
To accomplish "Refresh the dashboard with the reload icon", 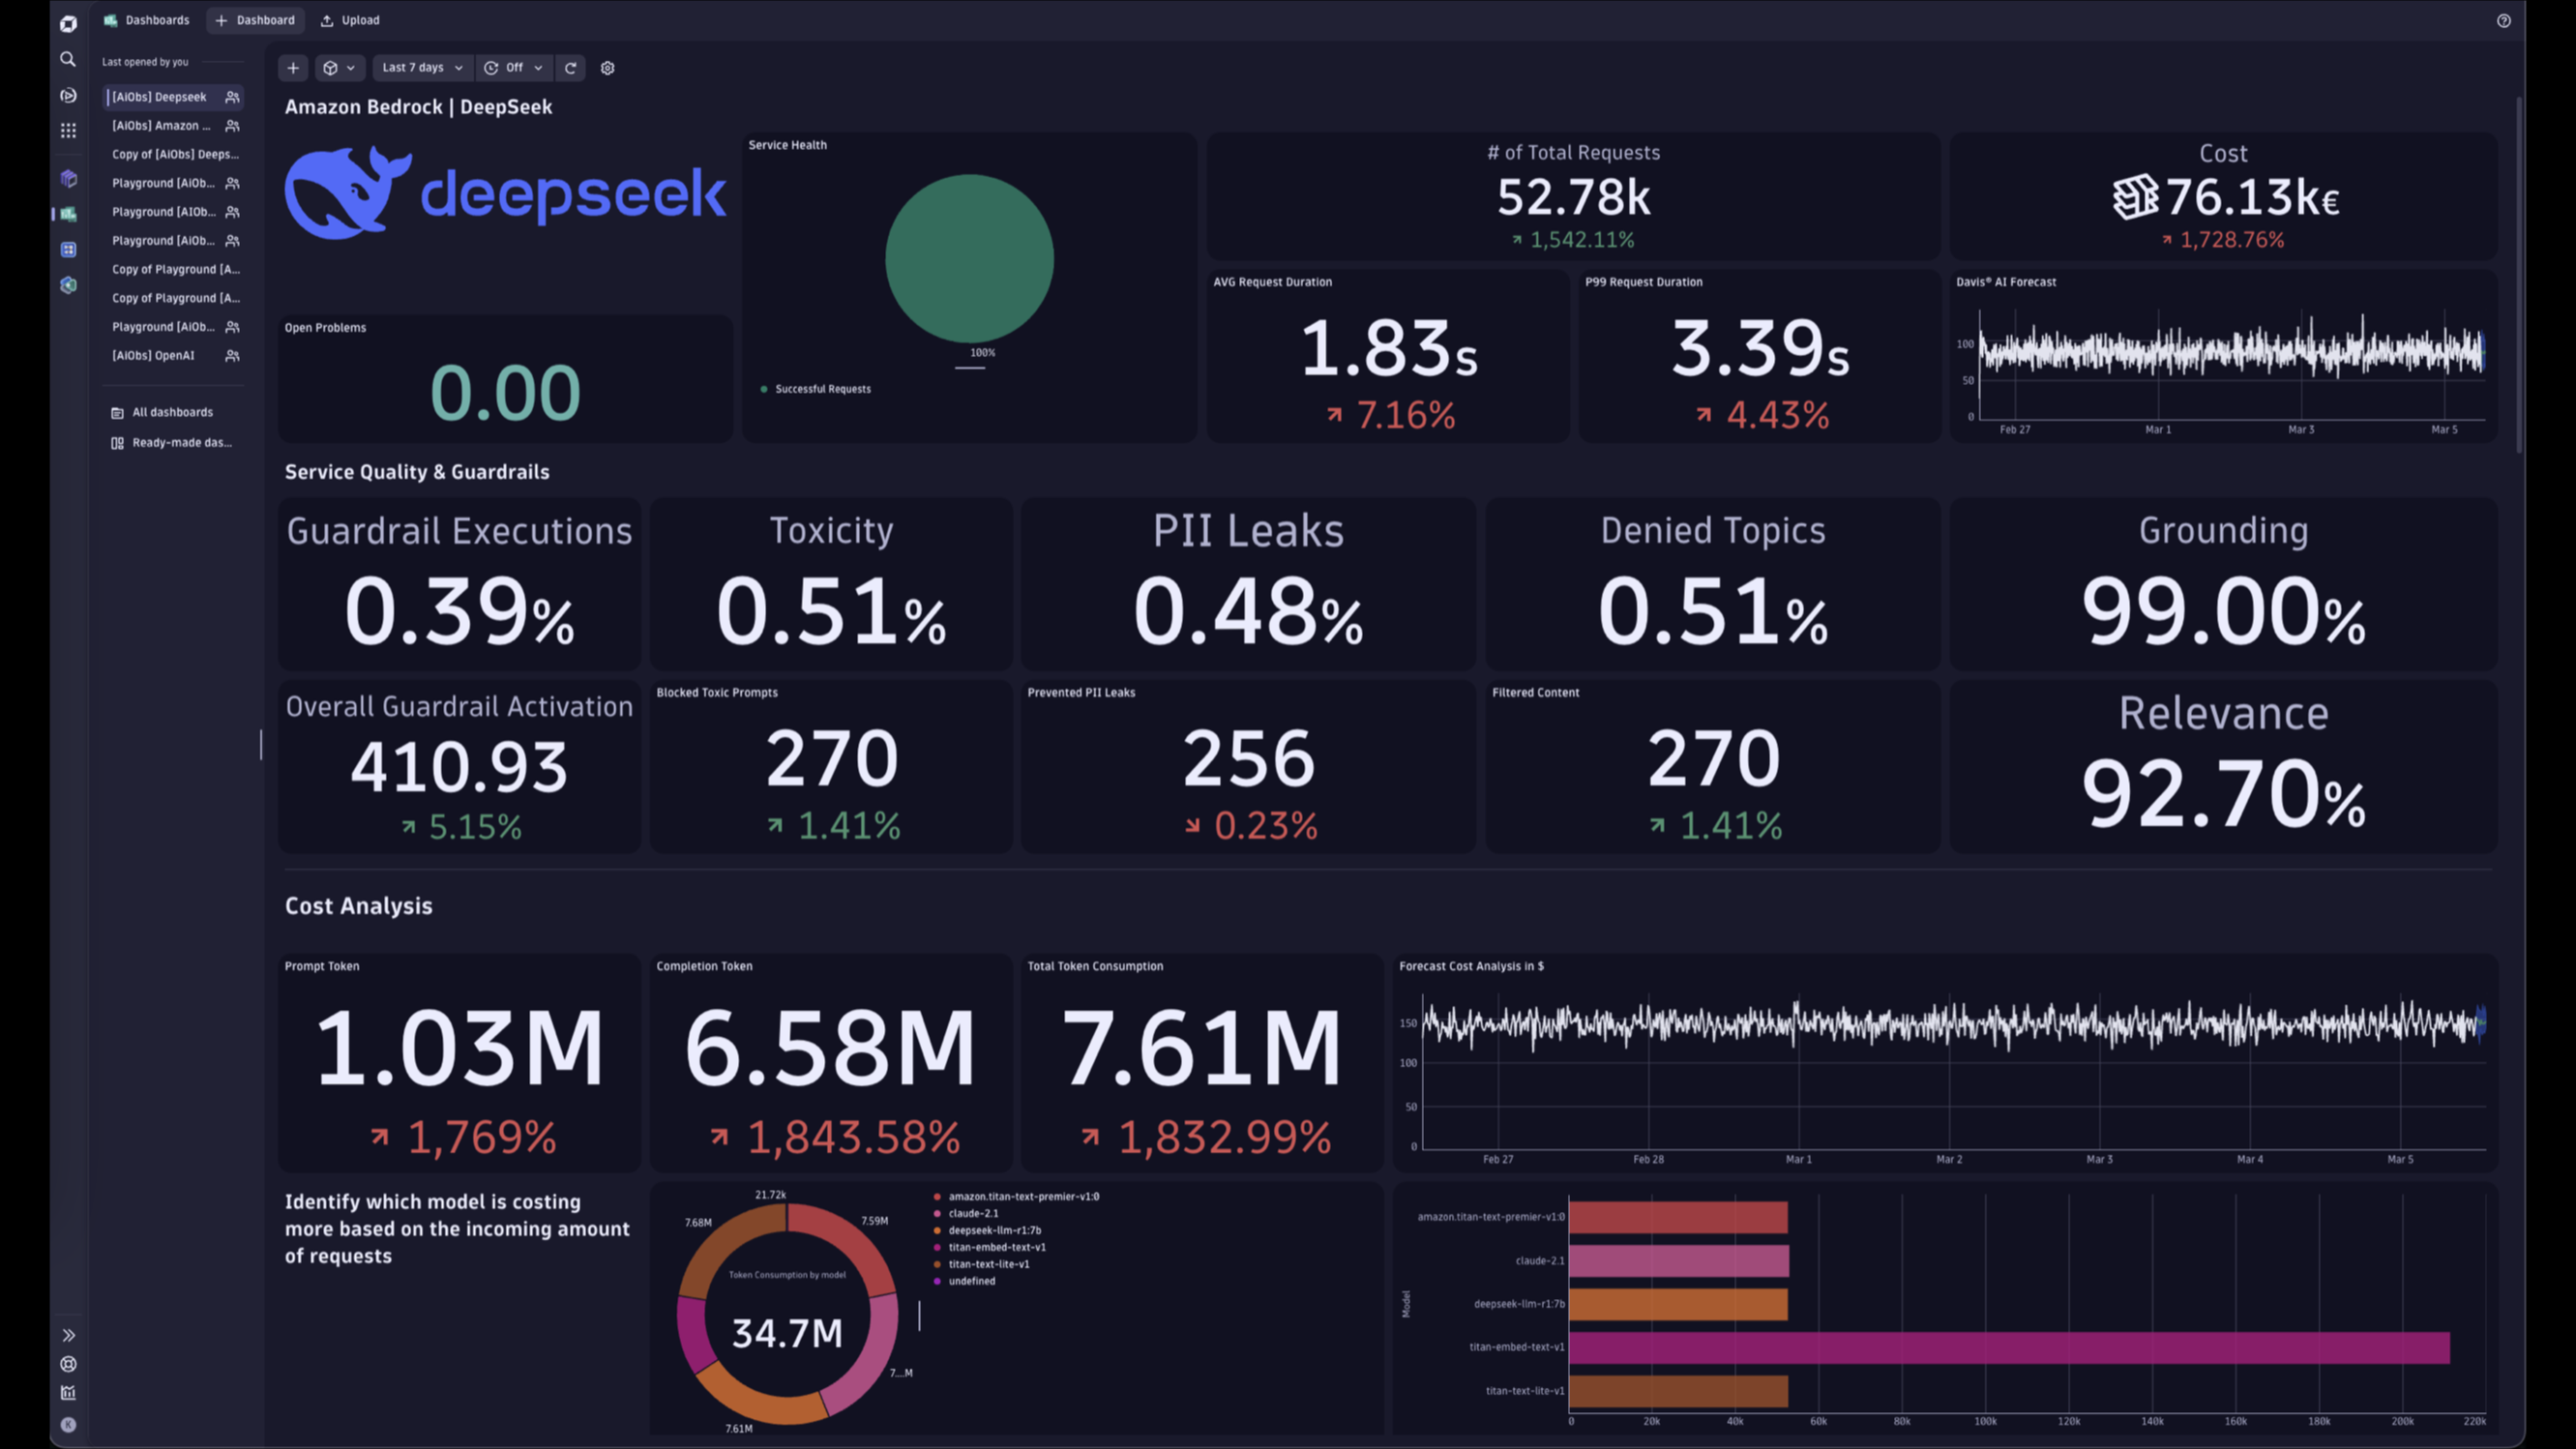I will tap(571, 68).
